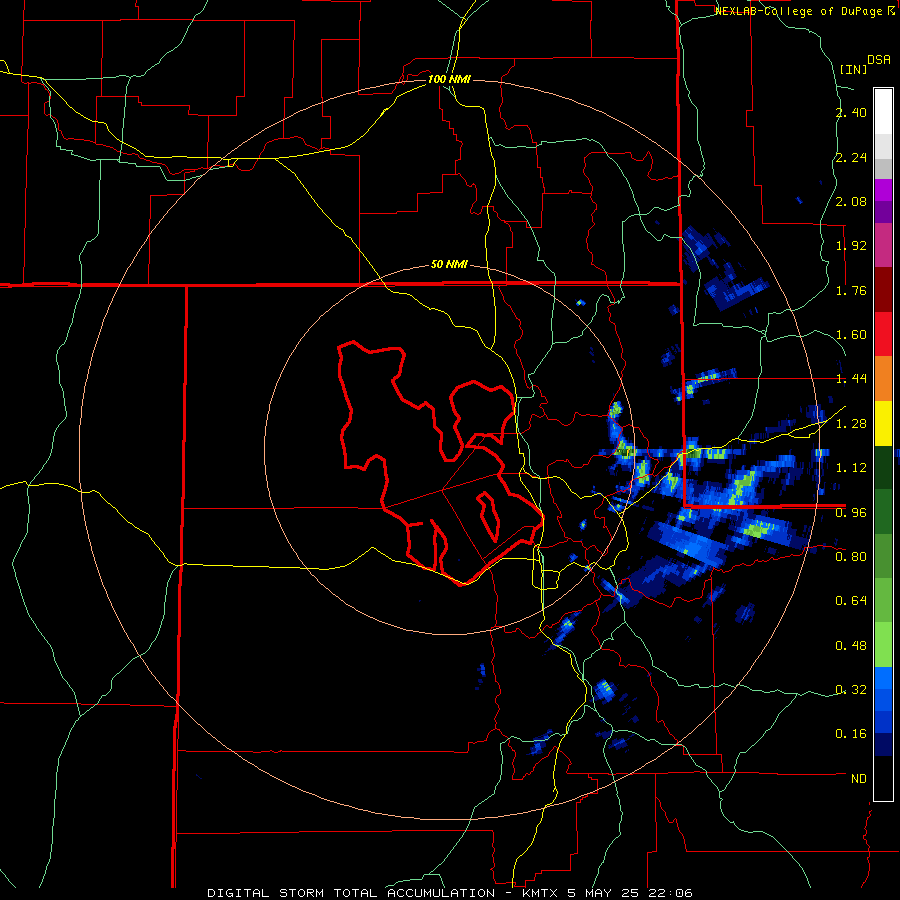
Task: Click the DSA product label
Action: click(879, 60)
